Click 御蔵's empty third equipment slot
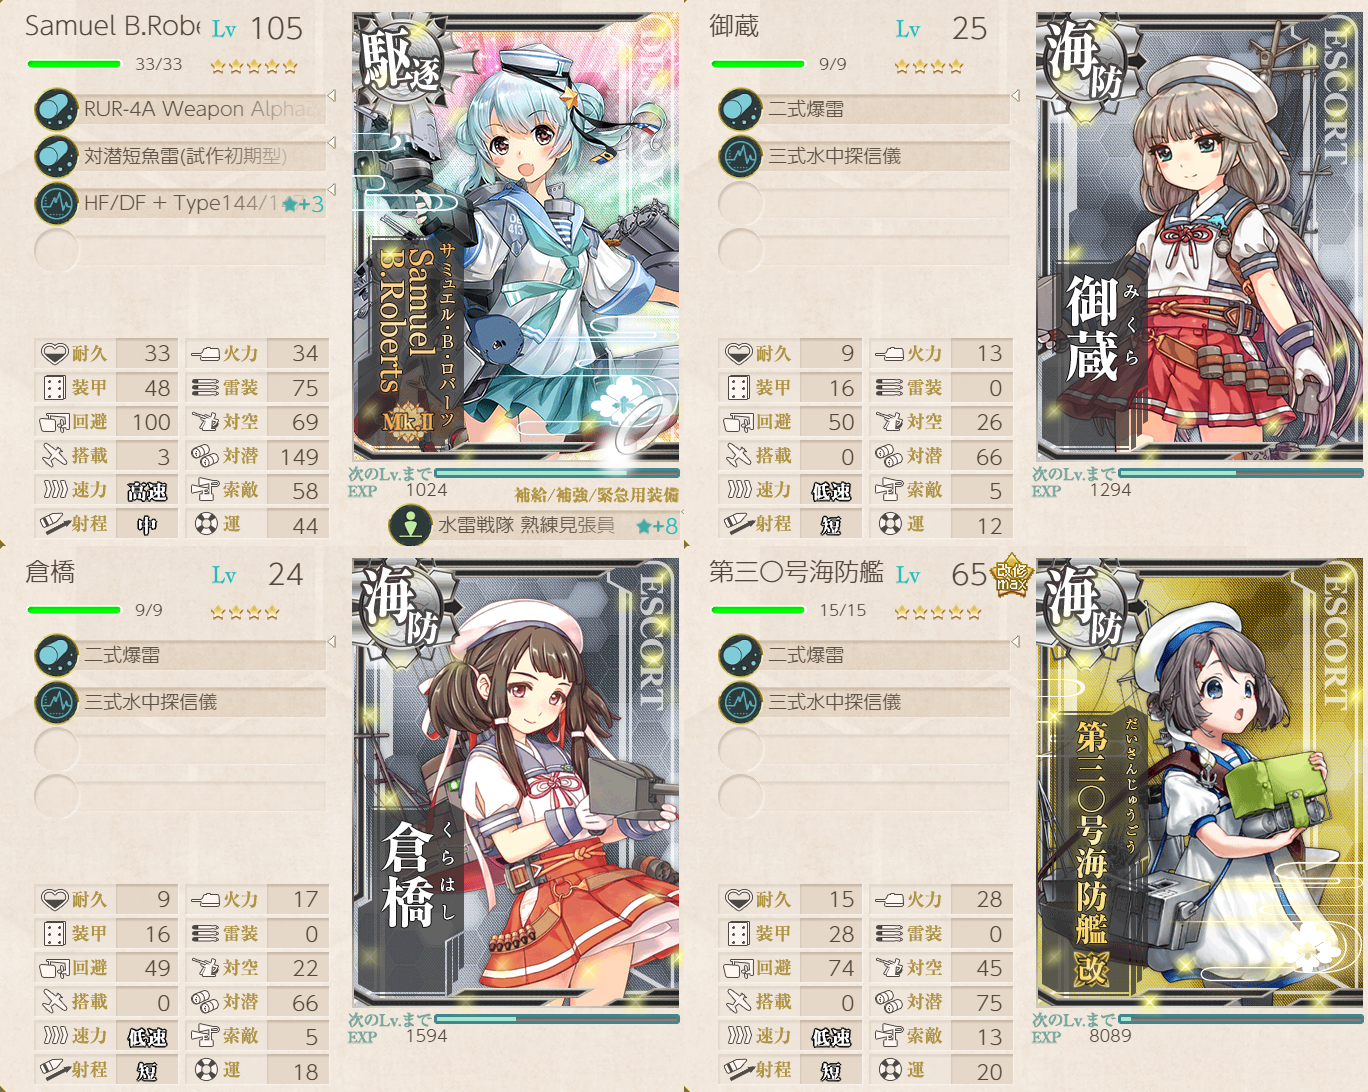Image resolution: width=1368 pixels, height=1092 pixels. coord(865,203)
